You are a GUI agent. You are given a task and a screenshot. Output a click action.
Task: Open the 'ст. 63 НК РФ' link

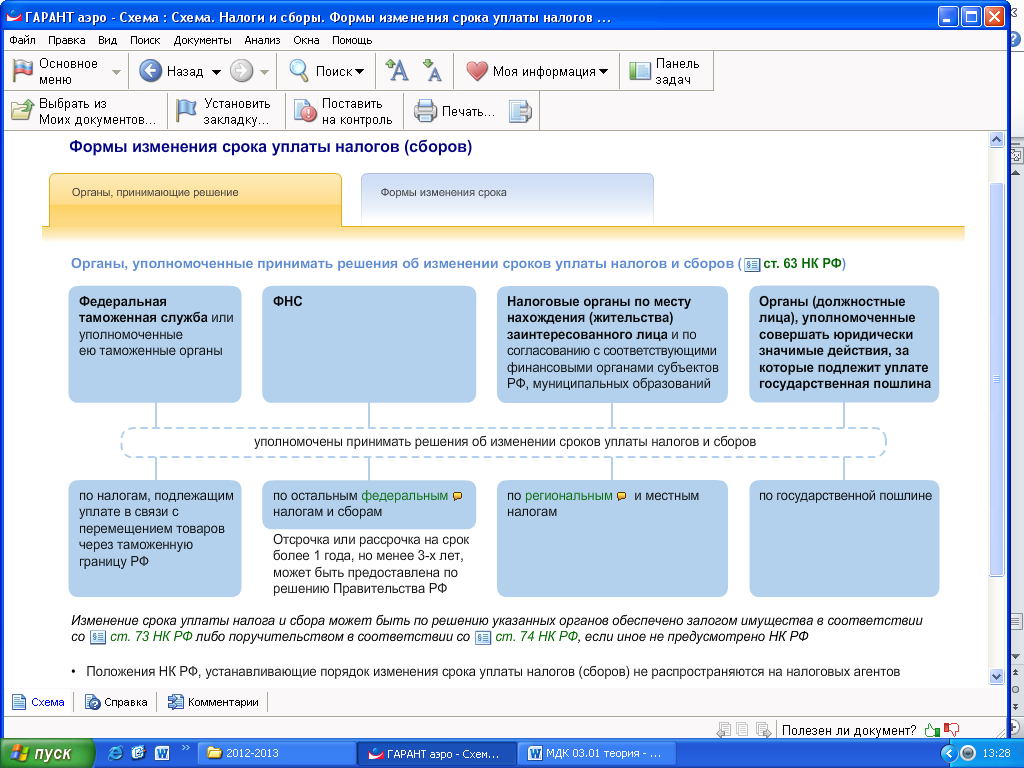(x=802, y=264)
